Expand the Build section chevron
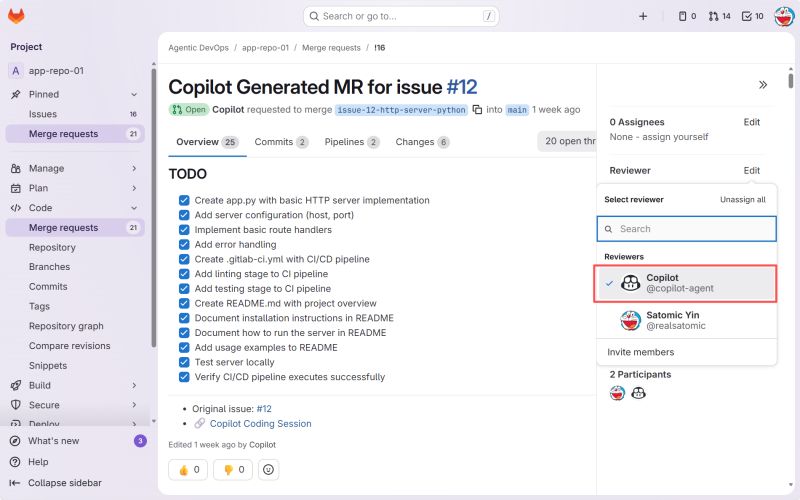800x500 pixels. (134, 386)
